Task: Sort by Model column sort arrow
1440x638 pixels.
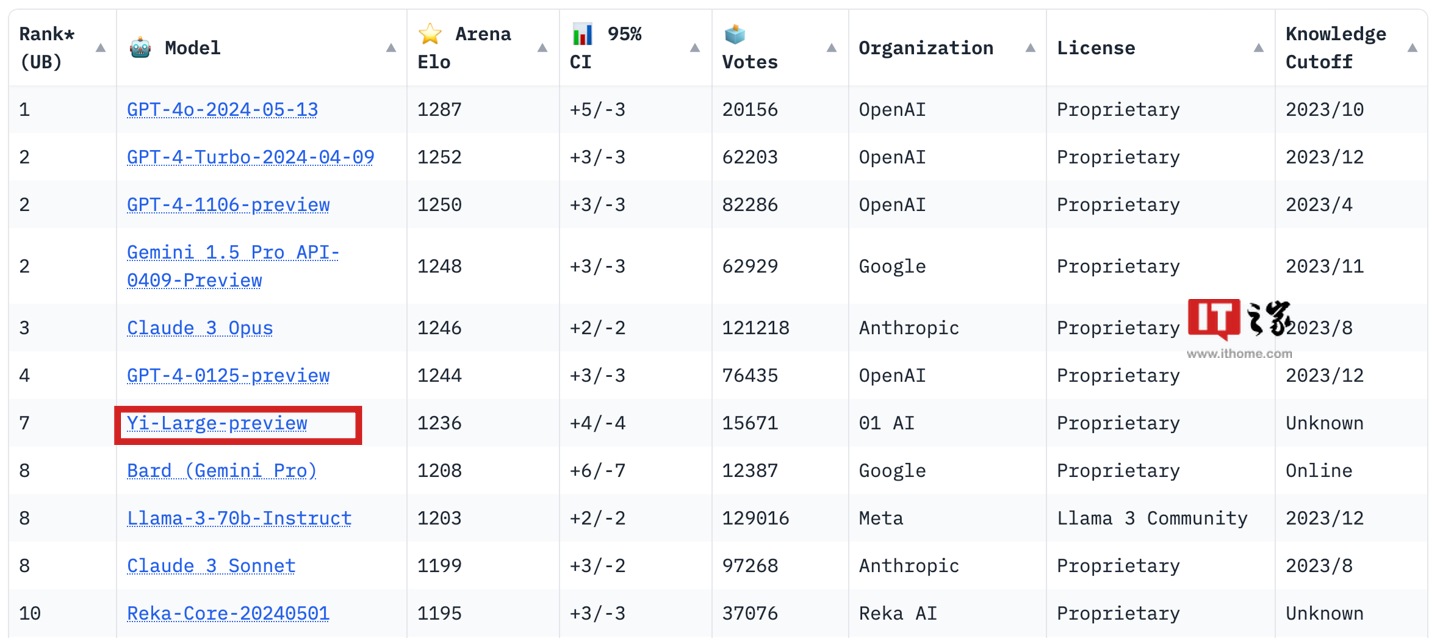Action: tap(391, 48)
